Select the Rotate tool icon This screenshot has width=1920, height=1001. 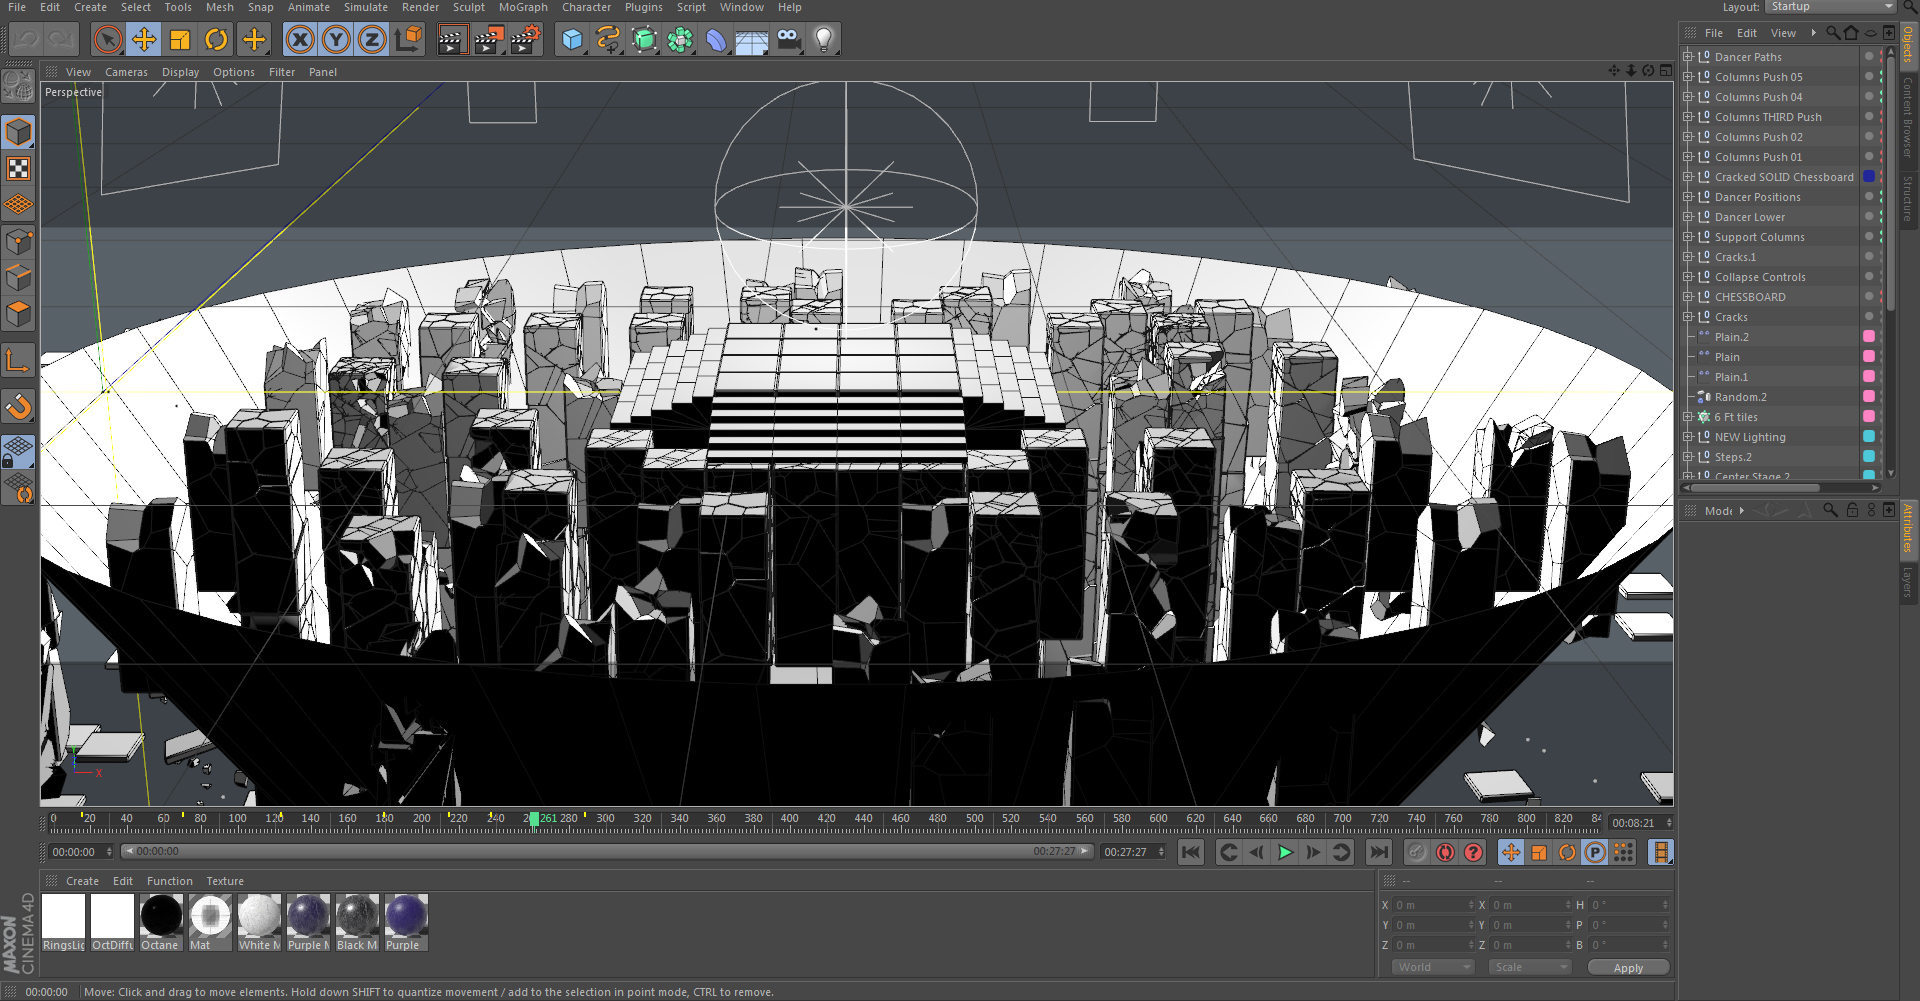[216, 40]
